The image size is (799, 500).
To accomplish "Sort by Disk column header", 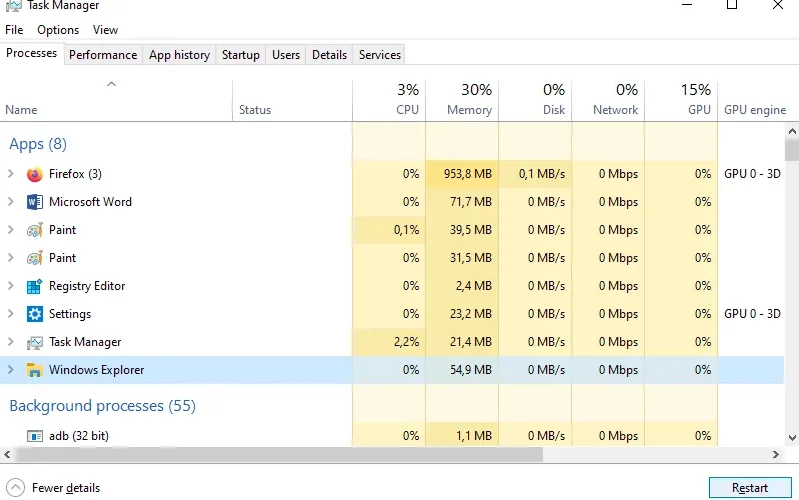I will 535,101.
